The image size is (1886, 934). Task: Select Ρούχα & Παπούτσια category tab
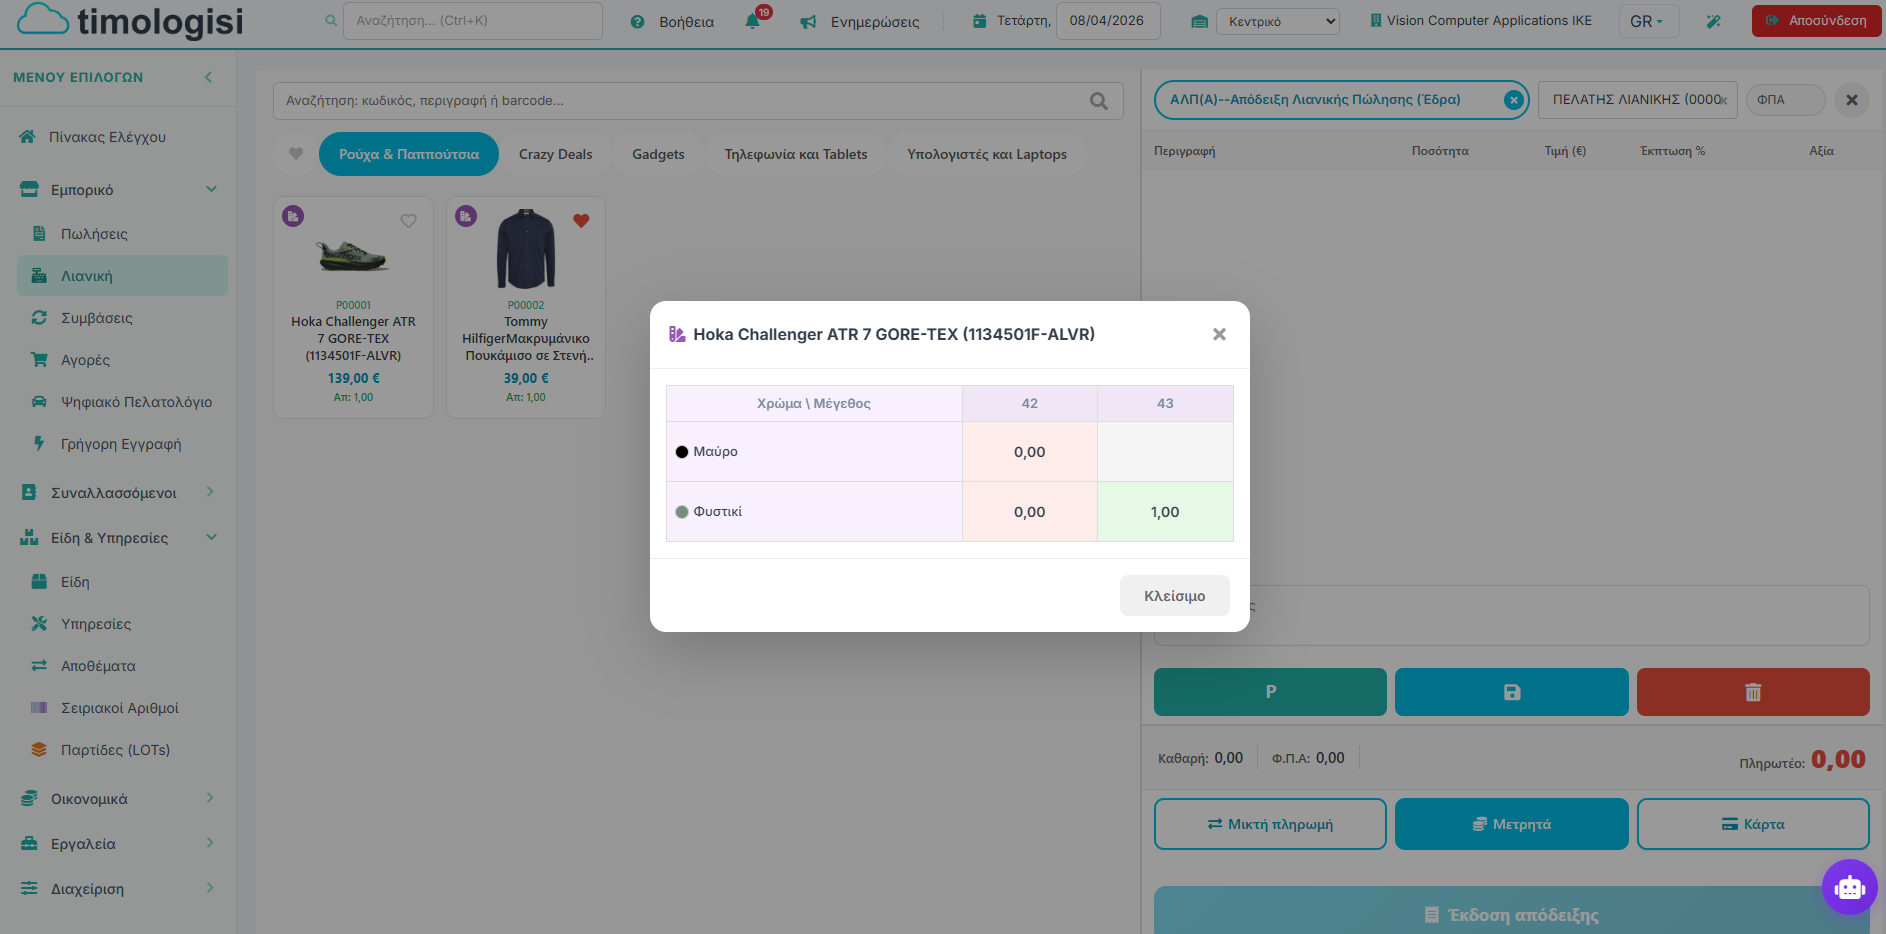click(x=409, y=154)
